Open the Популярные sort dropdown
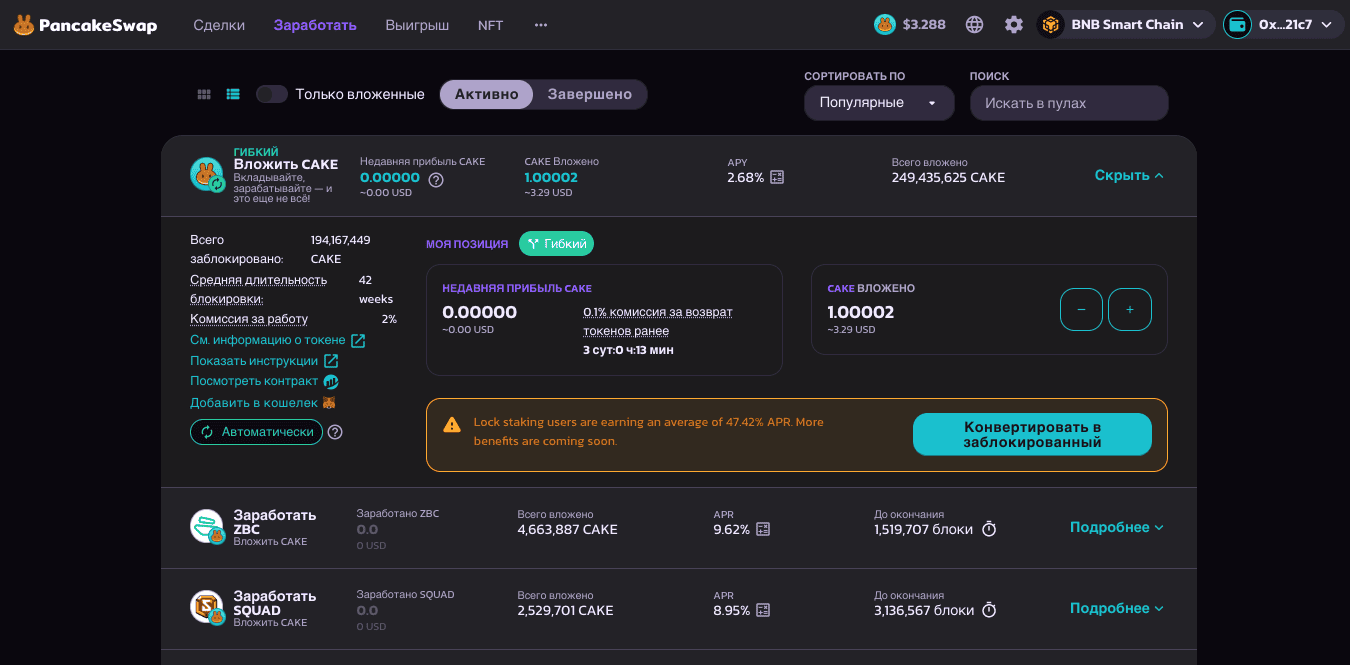This screenshot has height=665, width=1350. tap(879, 103)
